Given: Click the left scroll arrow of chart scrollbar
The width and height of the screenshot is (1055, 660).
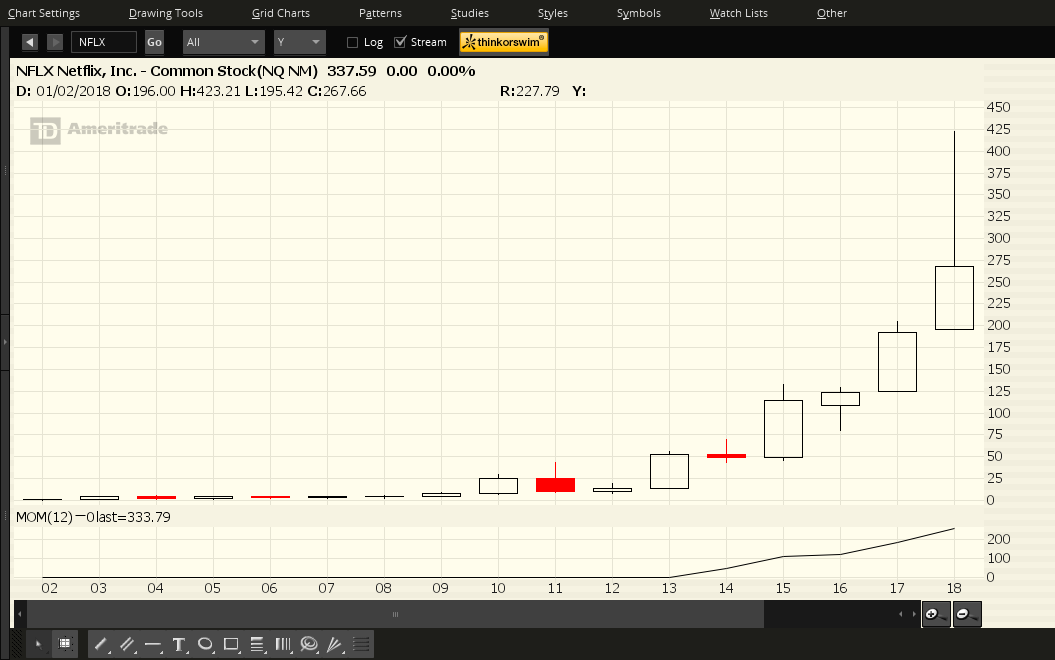Looking at the screenshot, I should (x=20, y=614).
